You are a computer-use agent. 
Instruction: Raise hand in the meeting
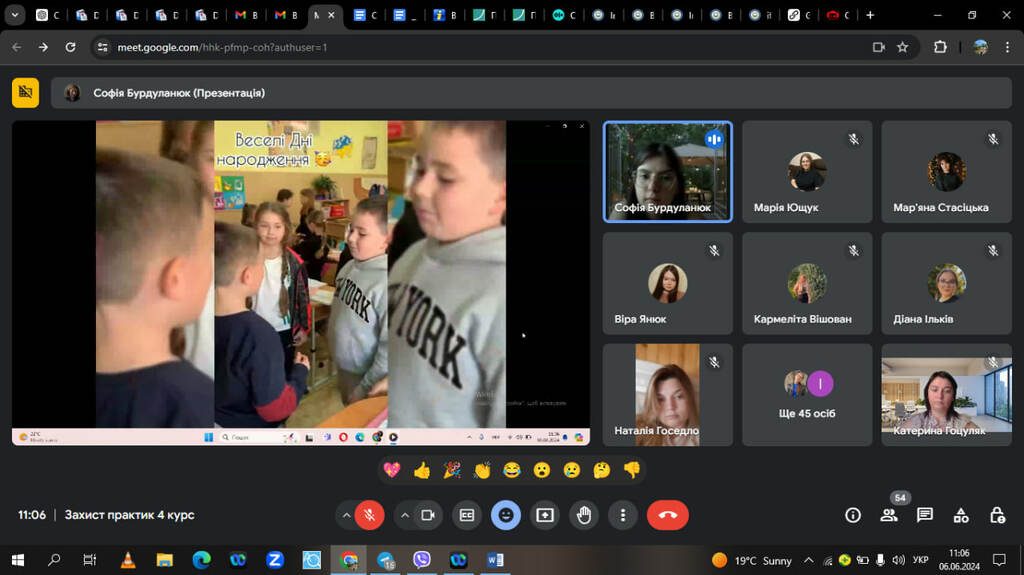[x=584, y=515]
